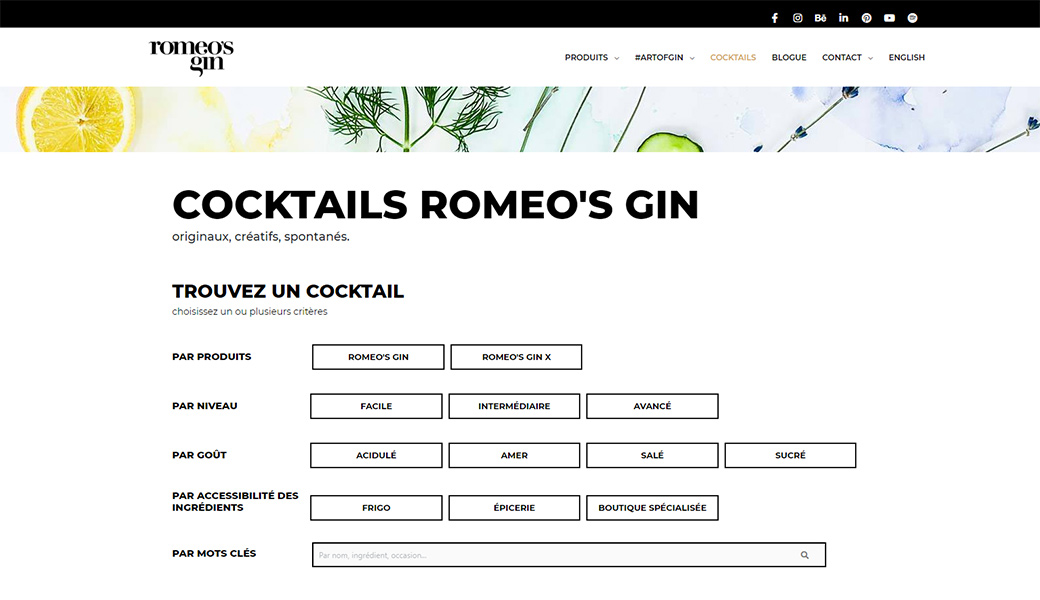
Task: Toggle the Amer taste filter
Action: (514, 455)
